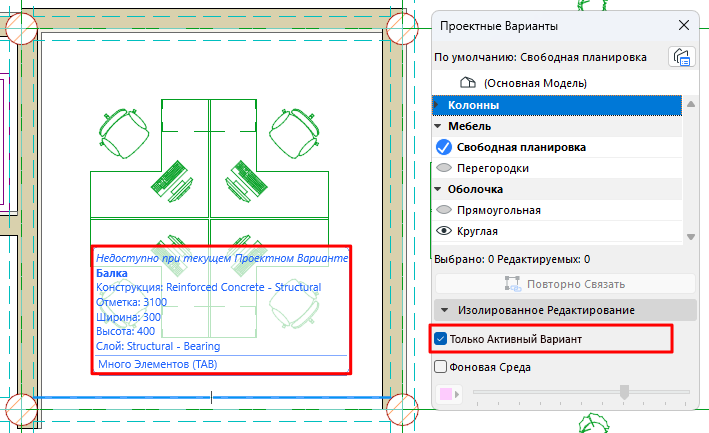This screenshot has width=709, height=433.
Task: Open the pink background color swatch
Action: 449,394
